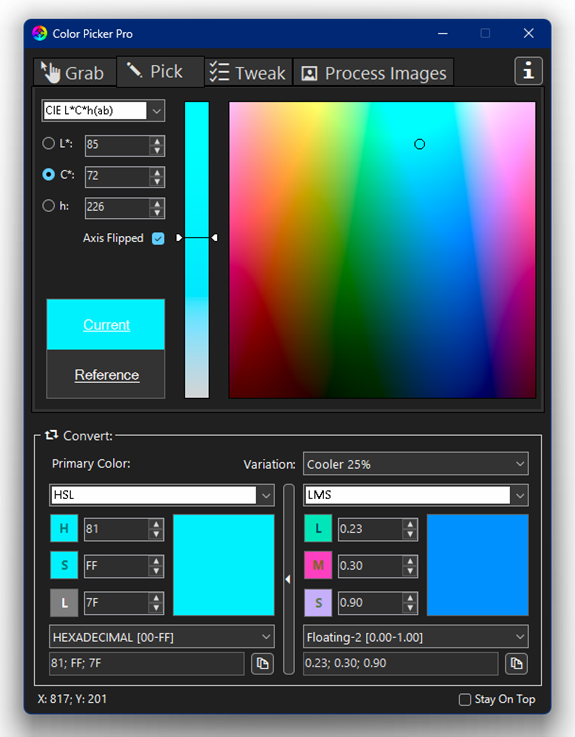
Task: Open the HEXADECIMAL [00-FF] format dropdown
Action: pyautogui.click(x=162, y=637)
